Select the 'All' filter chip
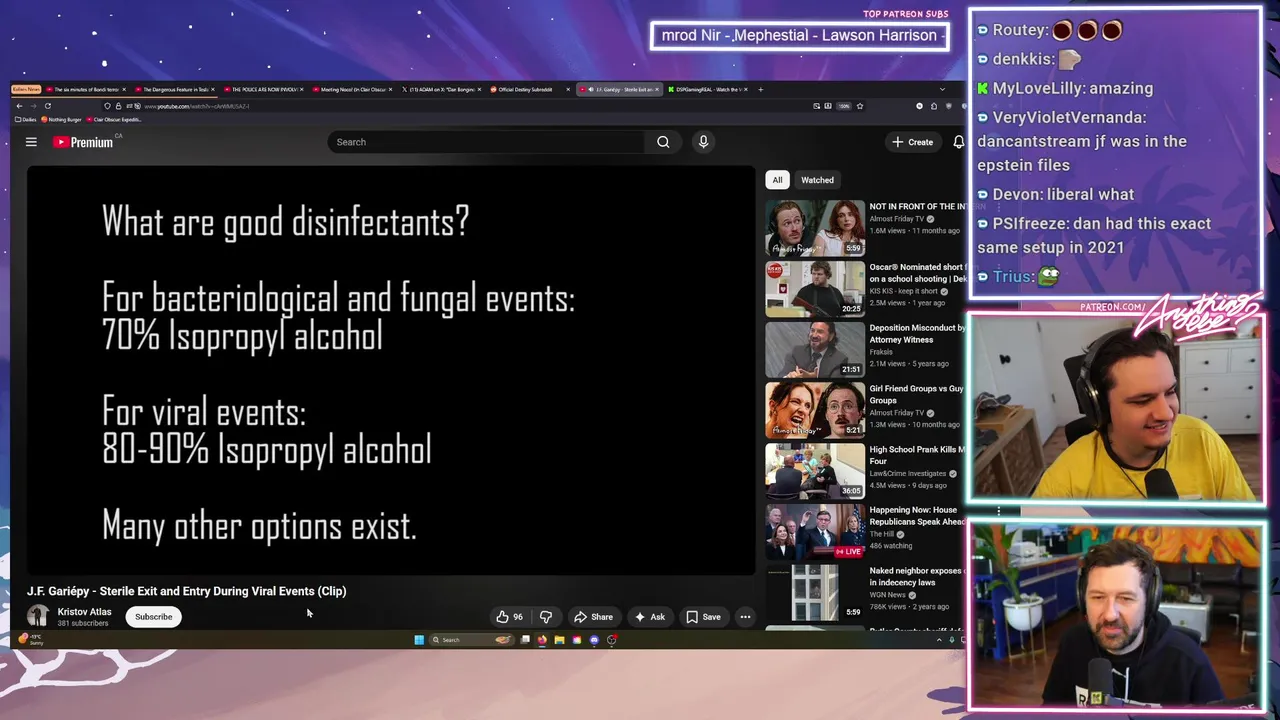The height and width of the screenshot is (720, 1280). click(777, 180)
